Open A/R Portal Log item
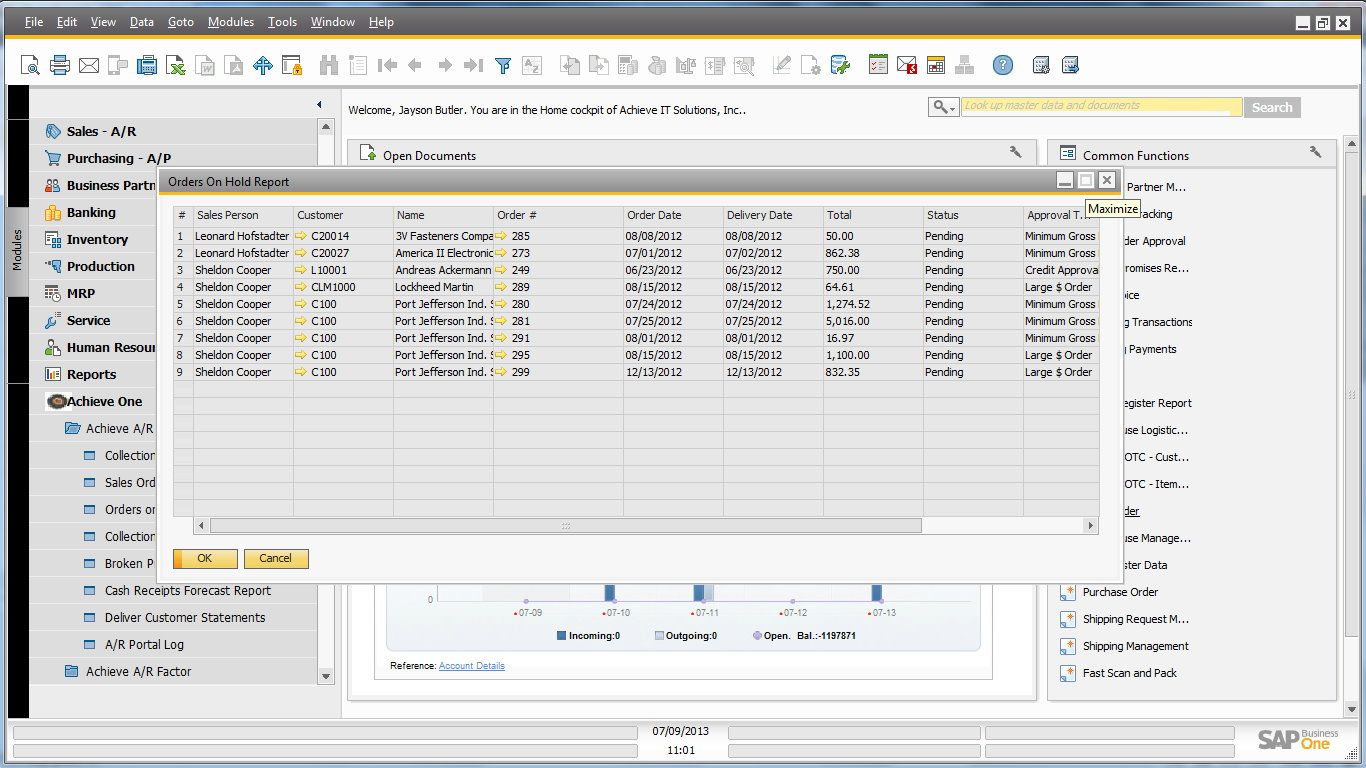The image size is (1366, 768). [x=144, y=644]
